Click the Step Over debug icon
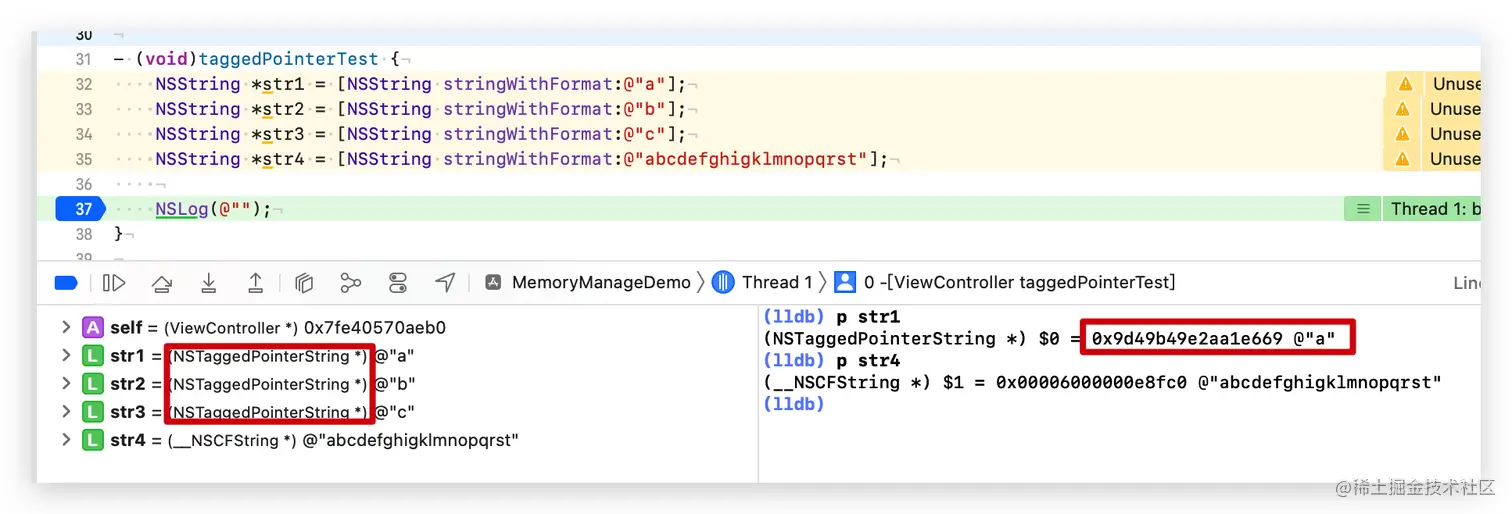Image resolution: width=1512 pixels, height=514 pixels. [x=162, y=283]
